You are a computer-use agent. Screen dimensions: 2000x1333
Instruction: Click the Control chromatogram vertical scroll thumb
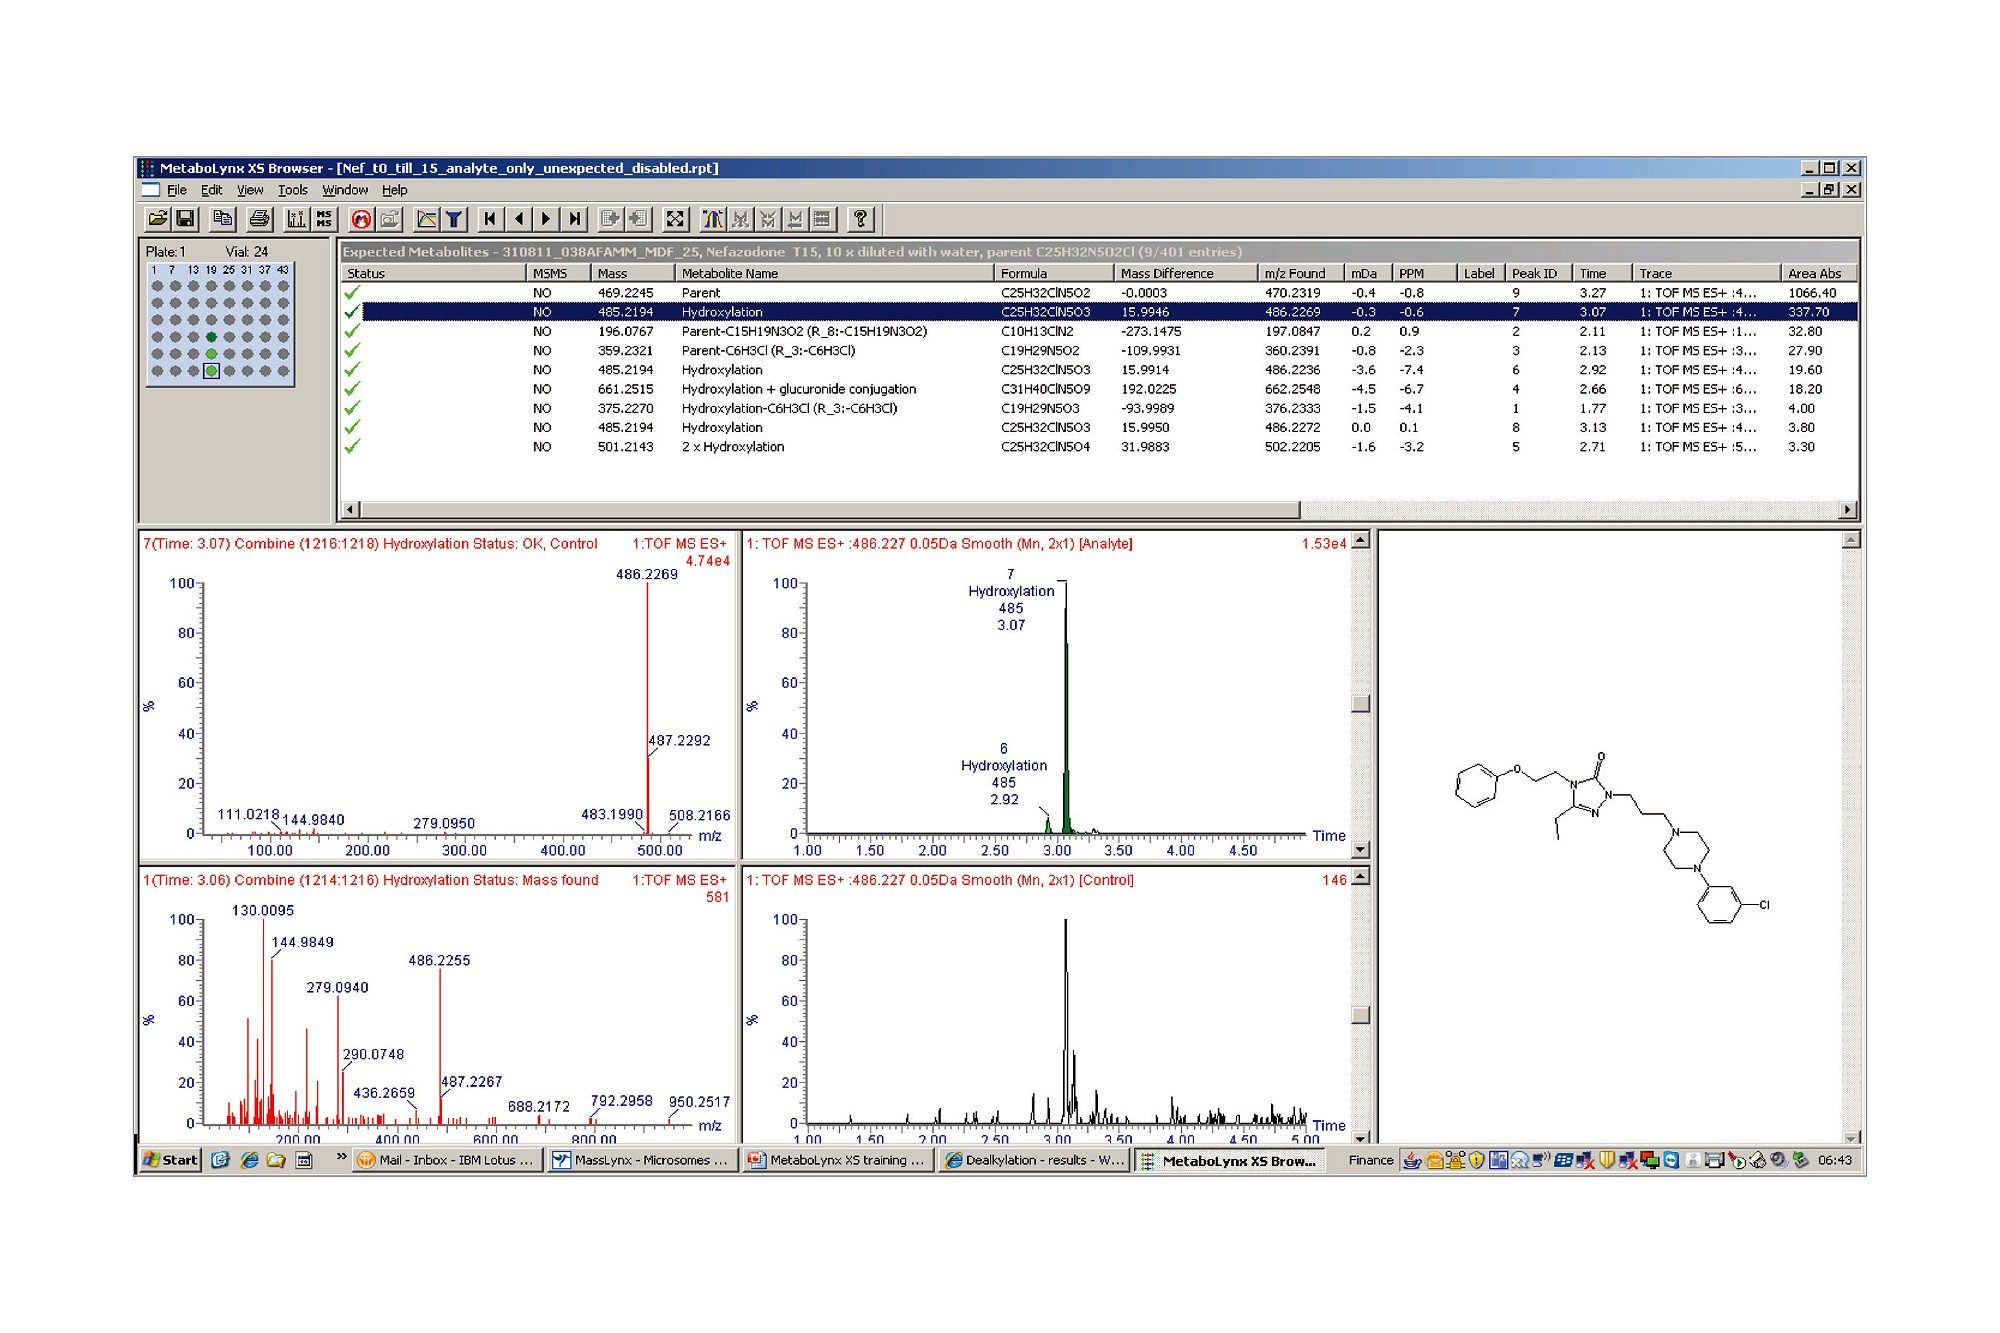coord(1360,1015)
